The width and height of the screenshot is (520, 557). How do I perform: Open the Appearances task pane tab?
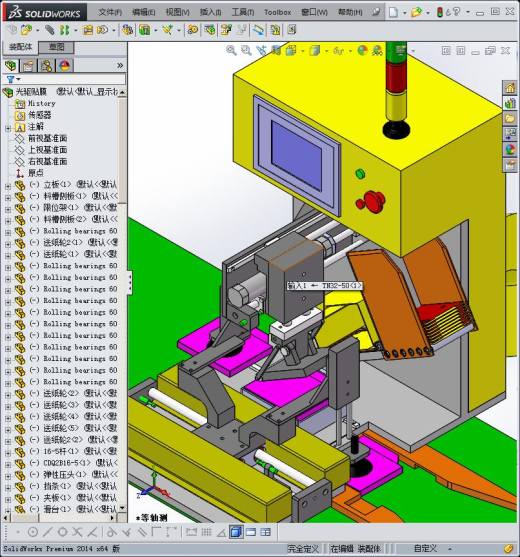pyautogui.click(x=510, y=150)
